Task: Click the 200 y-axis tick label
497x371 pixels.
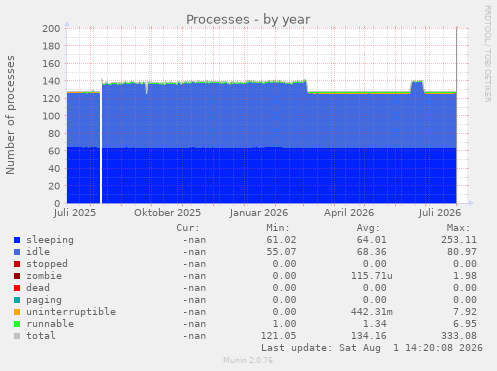Action: point(51,29)
